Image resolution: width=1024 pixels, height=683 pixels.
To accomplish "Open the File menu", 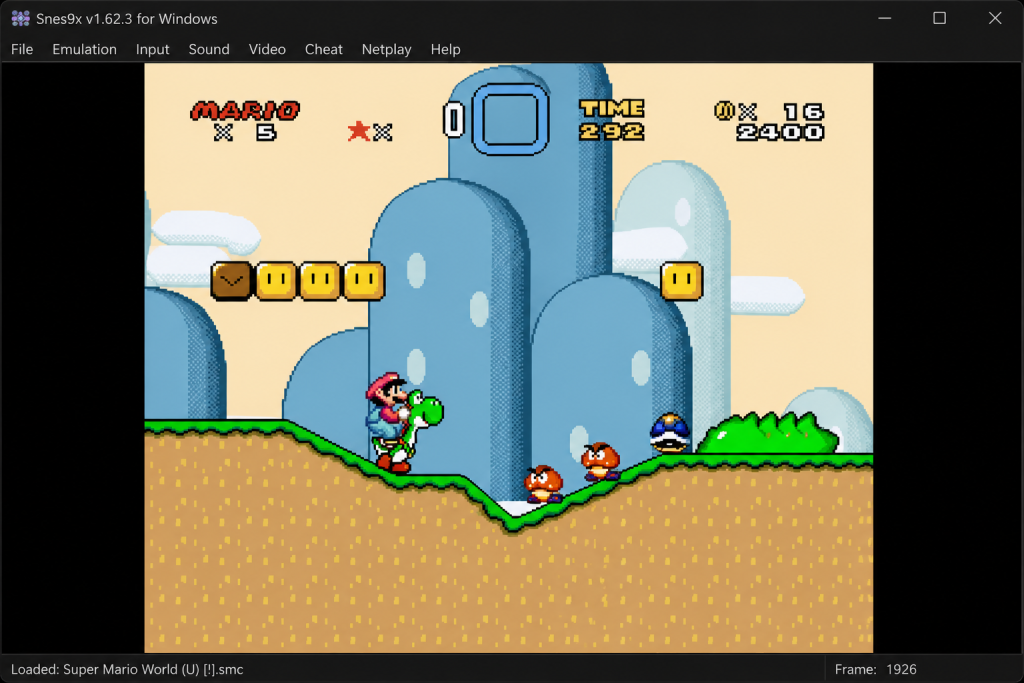I will click(22, 50).
